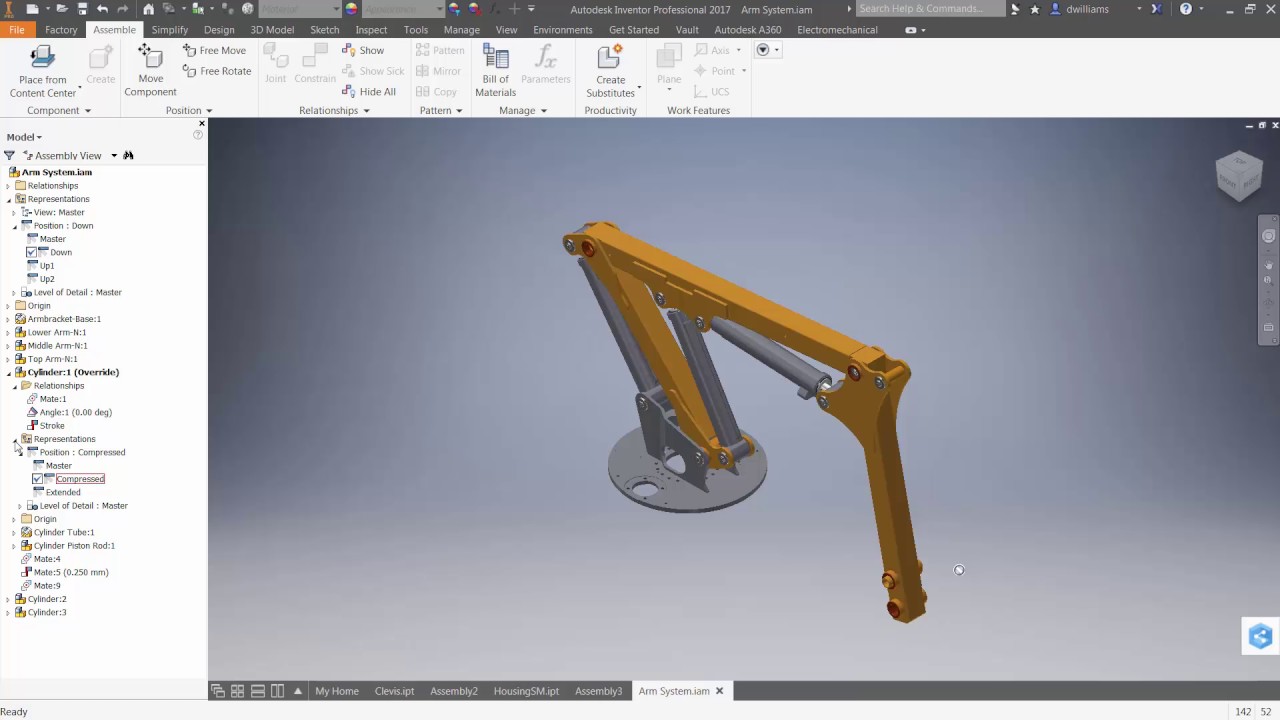Expand the Relationships folder under Arm System.iam
This screenshot has height=720, width=1280.
8,186
